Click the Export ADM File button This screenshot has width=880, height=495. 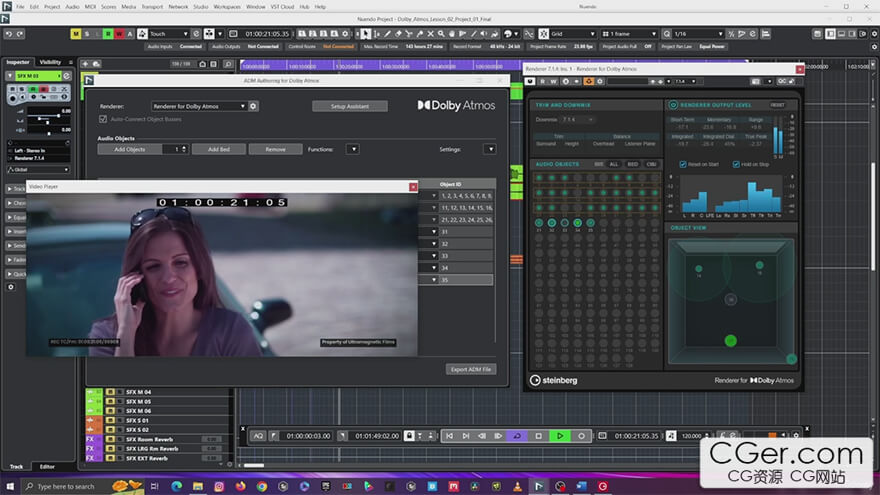471,369
